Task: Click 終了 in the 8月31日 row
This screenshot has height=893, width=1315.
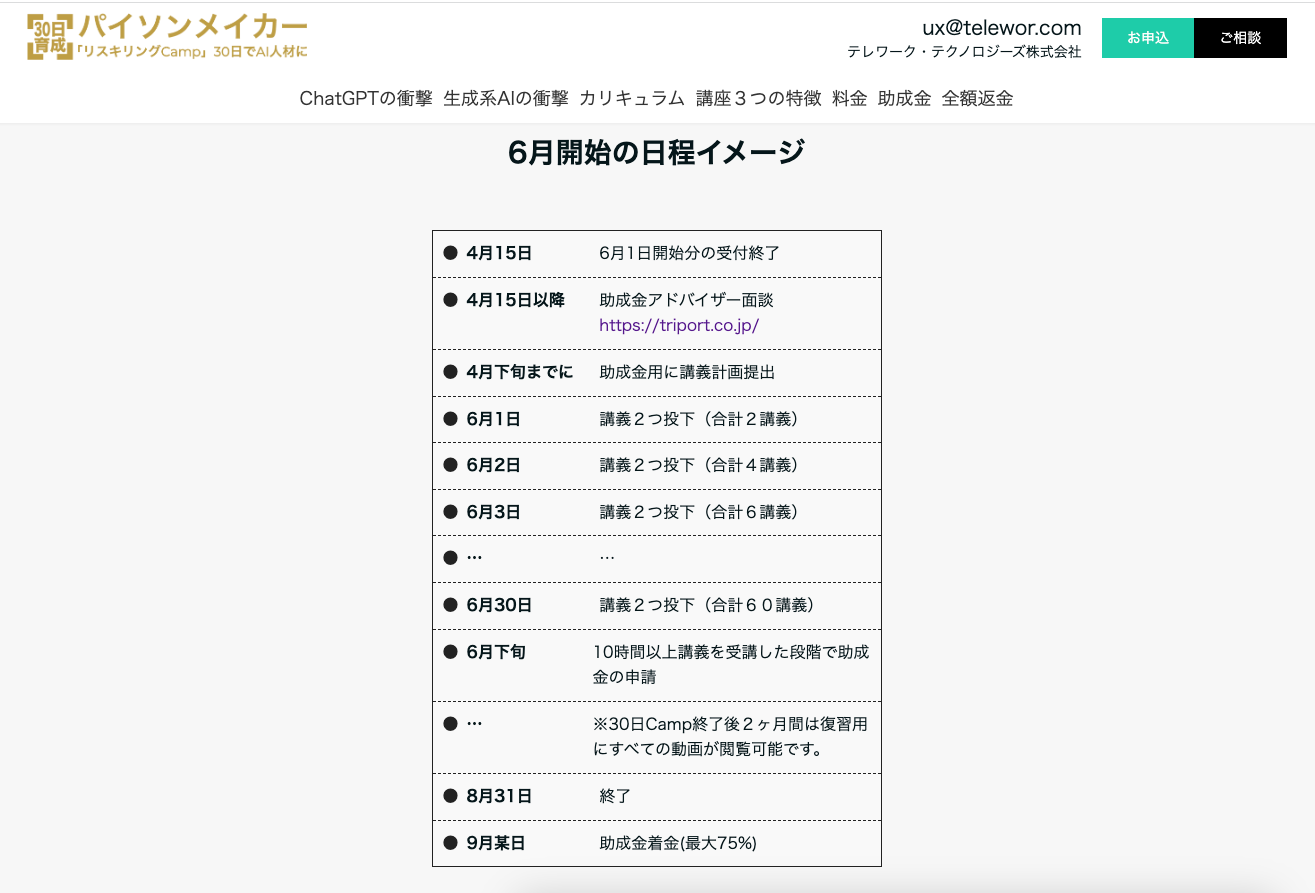Action: click(x=615, y=796)
